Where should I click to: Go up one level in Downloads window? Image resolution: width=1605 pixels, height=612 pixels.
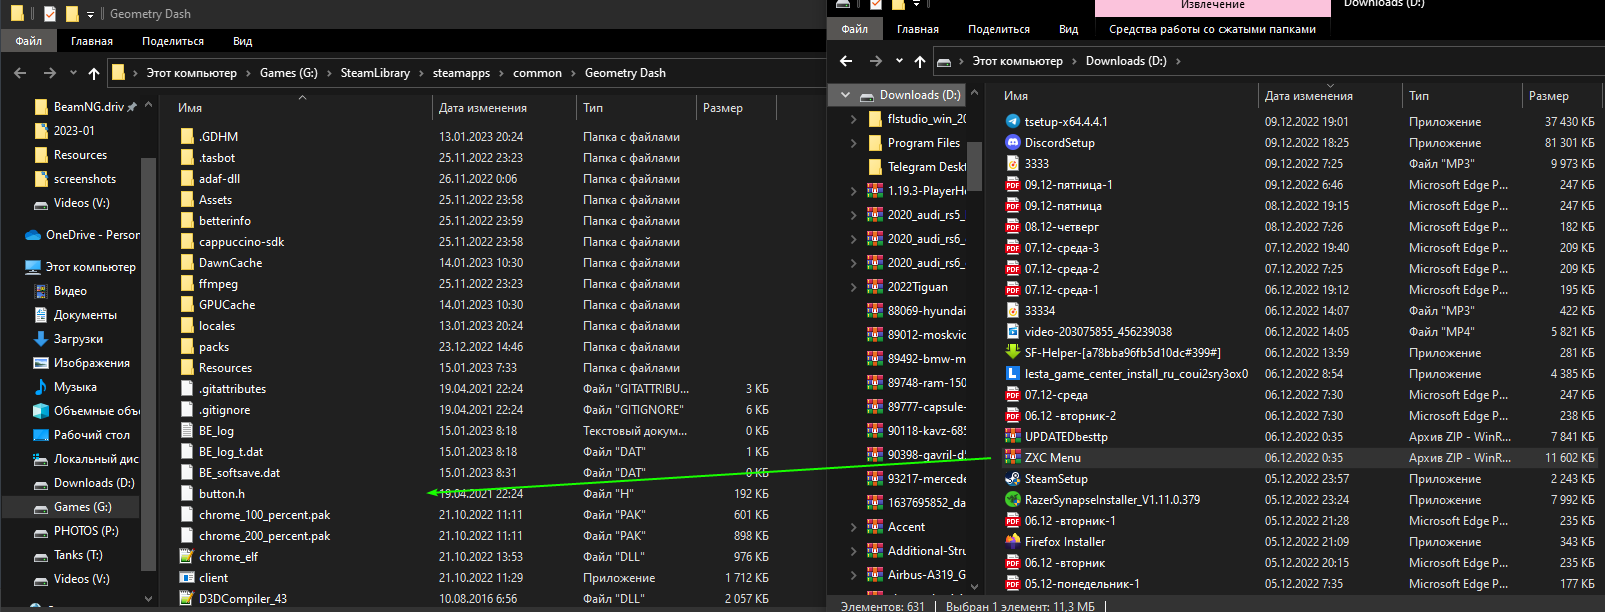click(920, 61)
